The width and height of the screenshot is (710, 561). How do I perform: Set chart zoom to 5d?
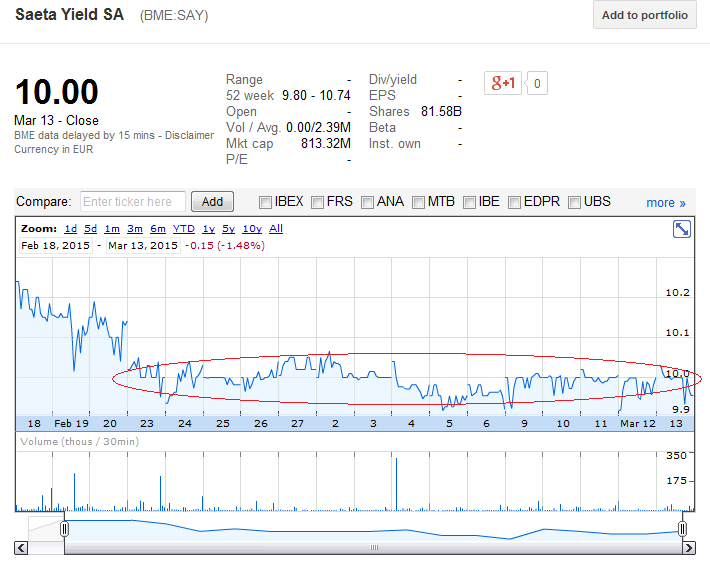click(91, 229)
